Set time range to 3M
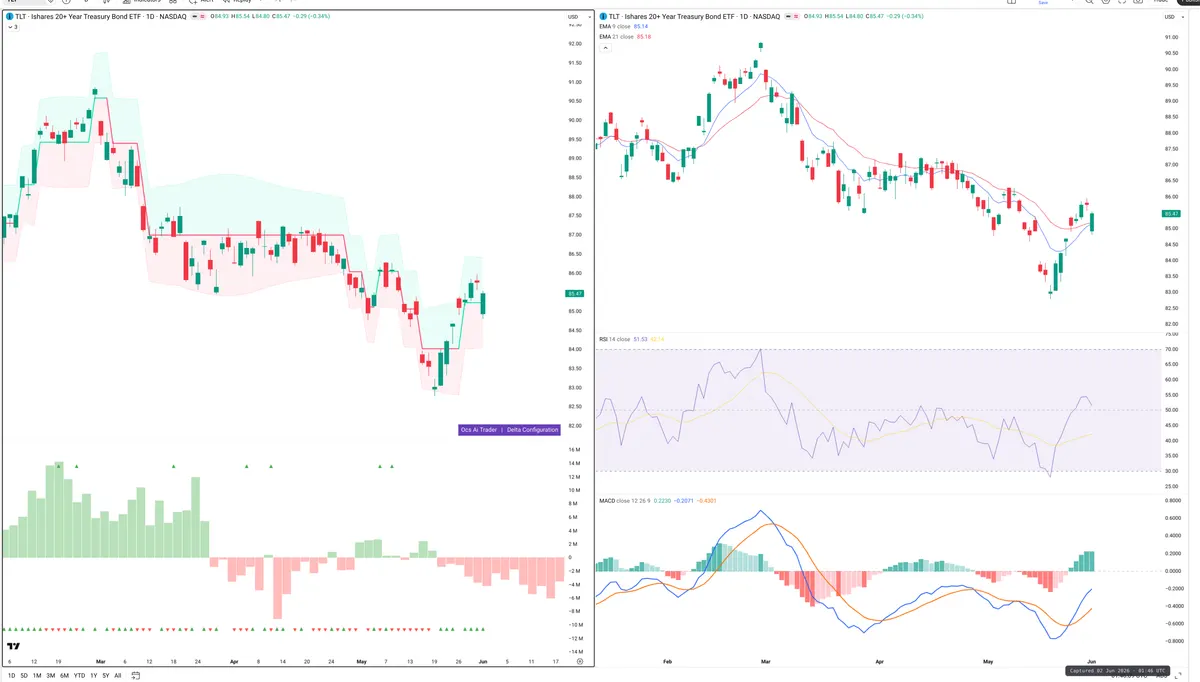The width and height of the screenshot is (1200, 682). pyautogui.click(x=50, y=675)
